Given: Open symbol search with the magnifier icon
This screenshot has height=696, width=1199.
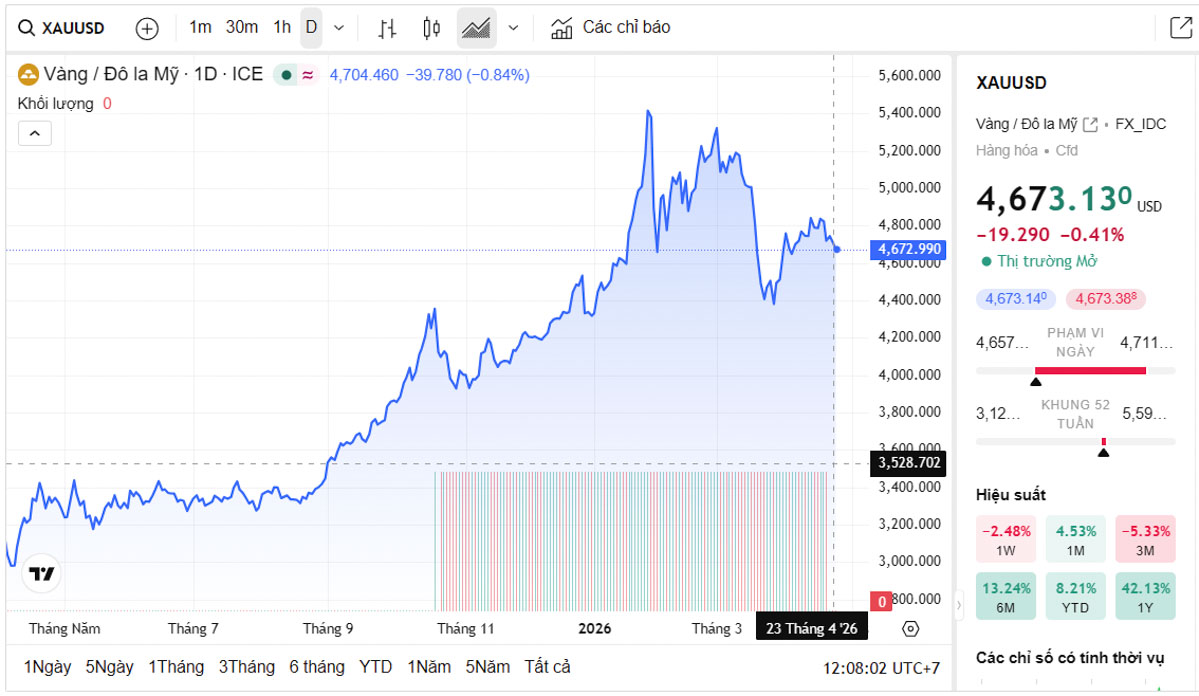Looking at the screenshot, I should tap(25, 27).
